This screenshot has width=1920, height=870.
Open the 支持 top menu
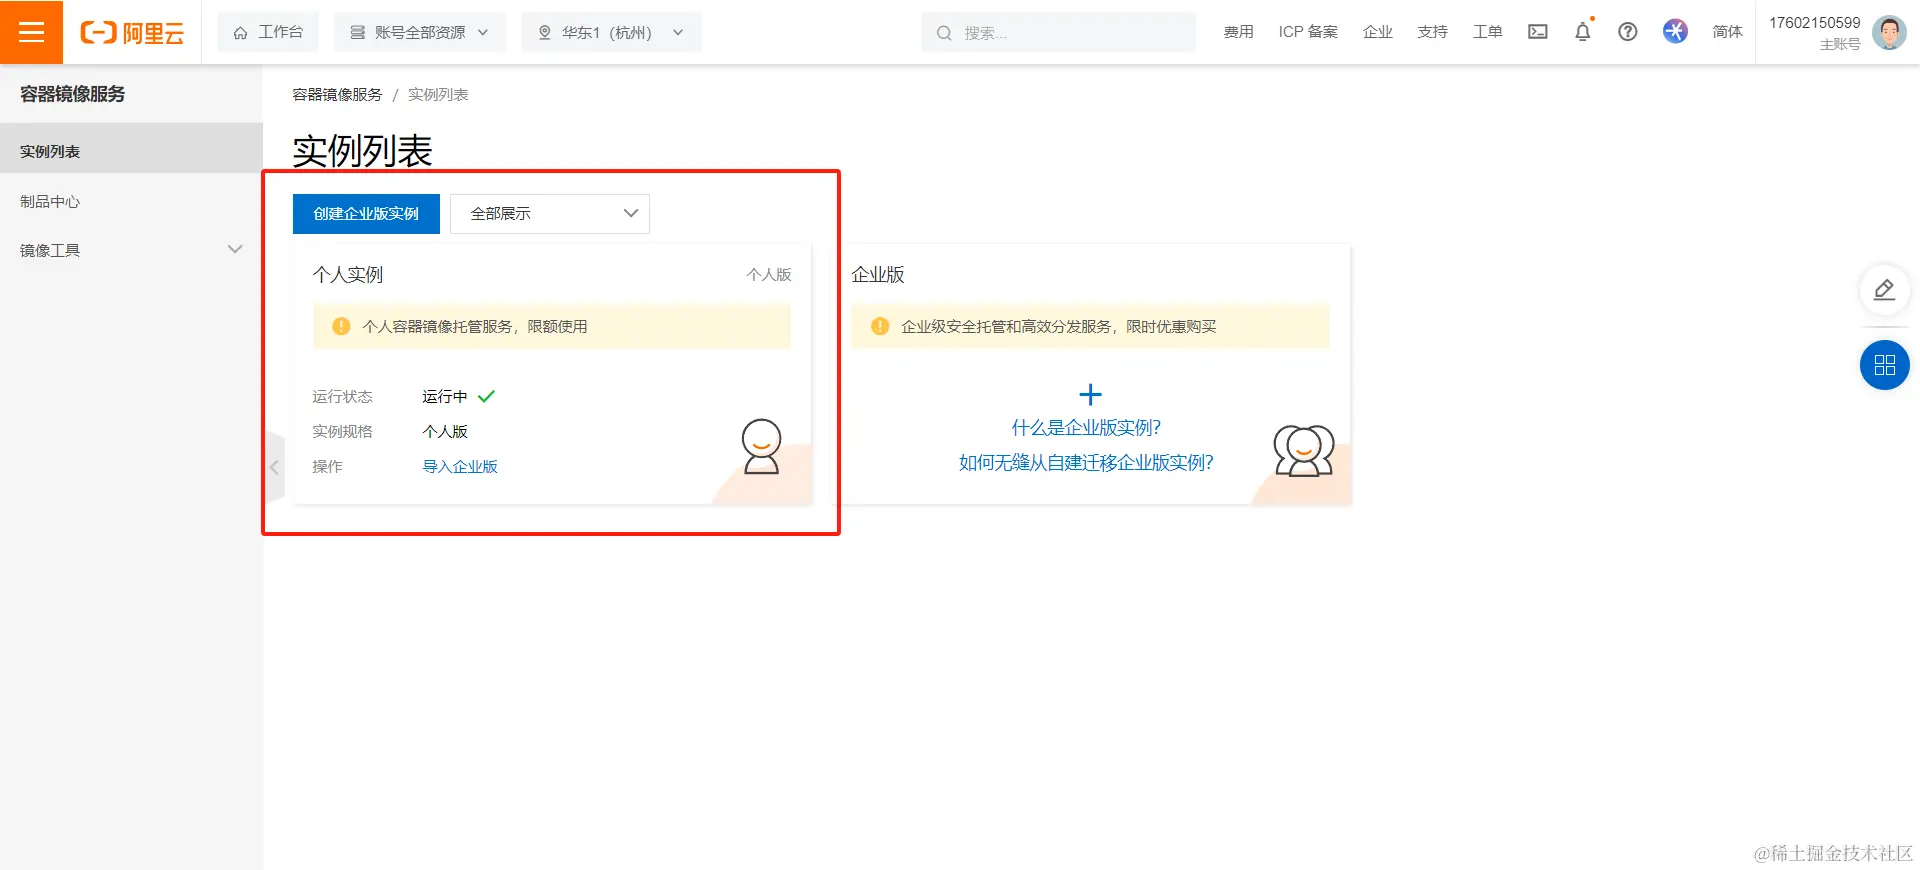[x=1433, y=32]
